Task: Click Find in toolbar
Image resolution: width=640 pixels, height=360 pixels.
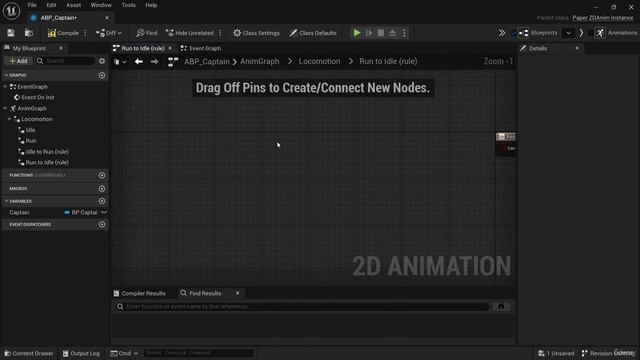Action: click(x=147, y=33)
